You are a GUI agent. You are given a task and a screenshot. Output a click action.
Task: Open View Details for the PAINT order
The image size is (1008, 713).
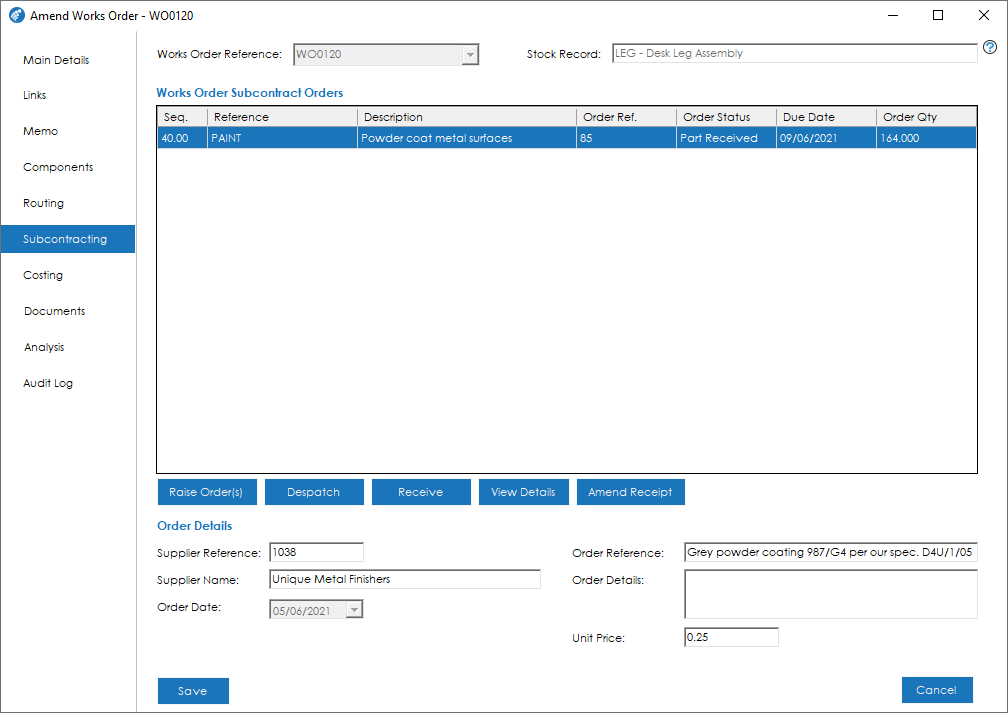[523, 491]
